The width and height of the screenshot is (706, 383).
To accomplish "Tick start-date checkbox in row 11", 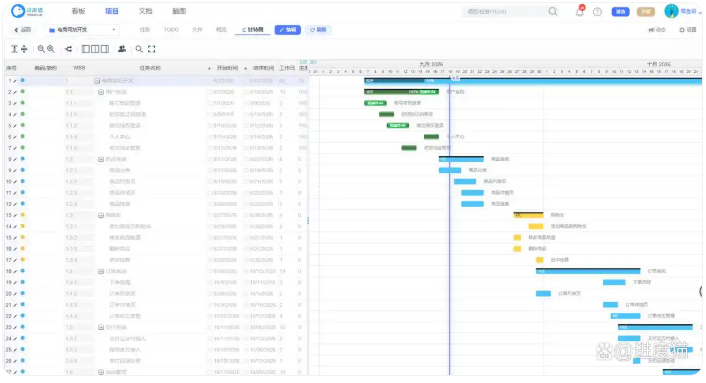I will coord(210,193).
